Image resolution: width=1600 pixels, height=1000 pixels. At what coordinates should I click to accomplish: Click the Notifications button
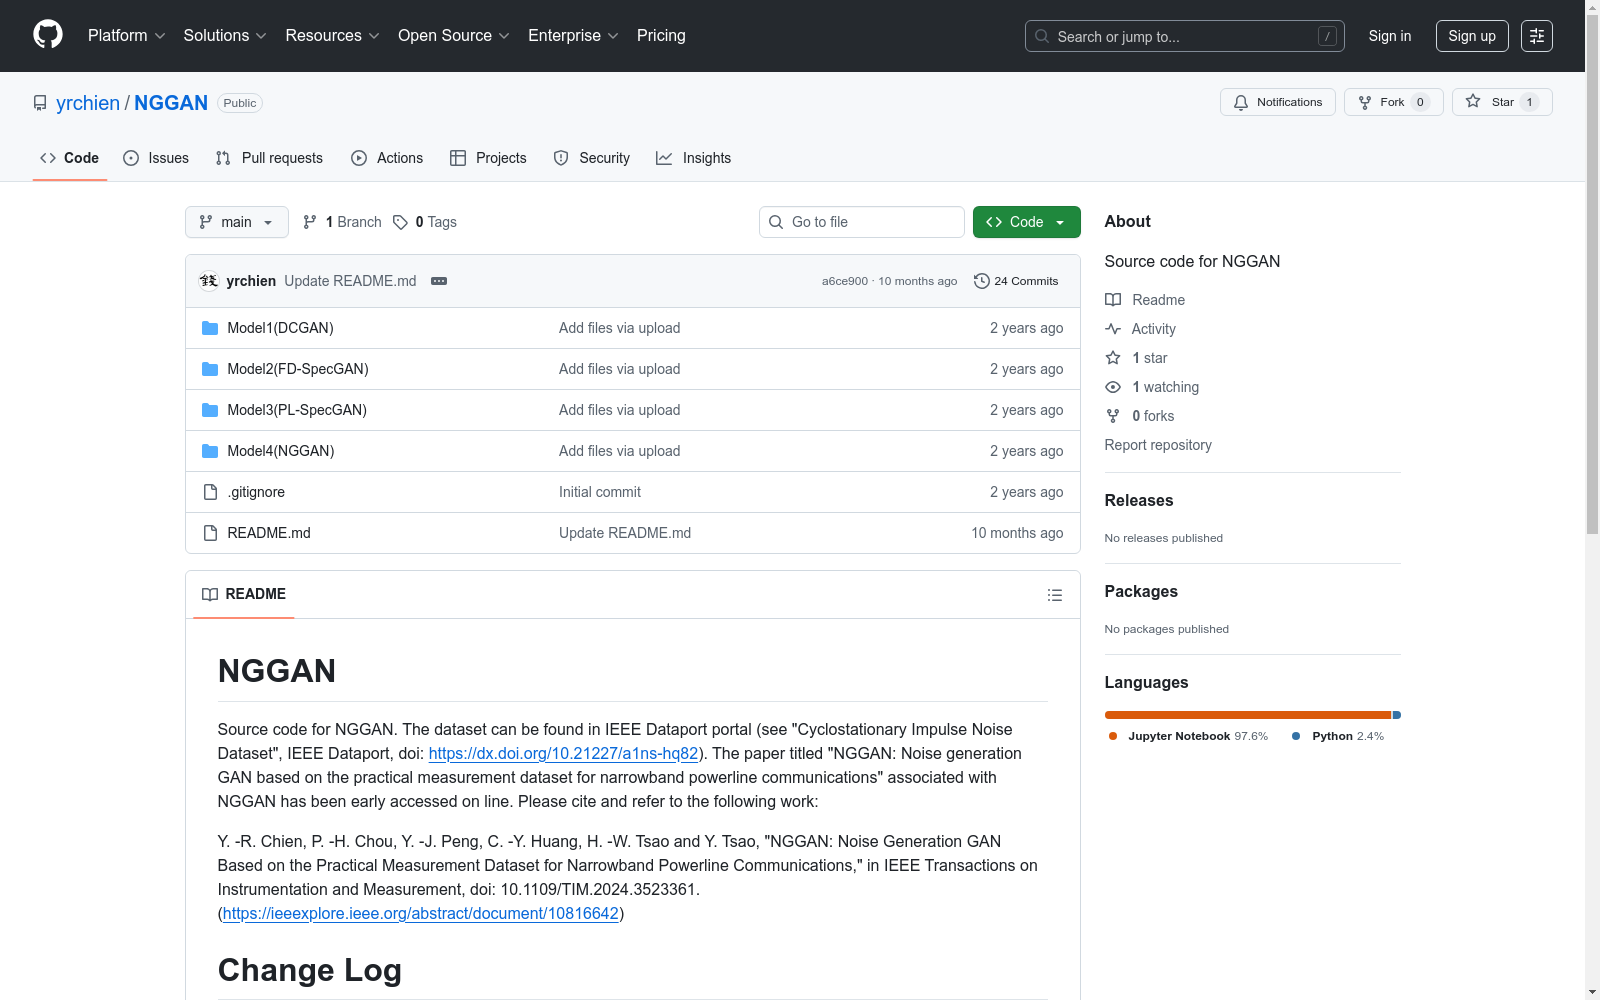(1278, 102)
